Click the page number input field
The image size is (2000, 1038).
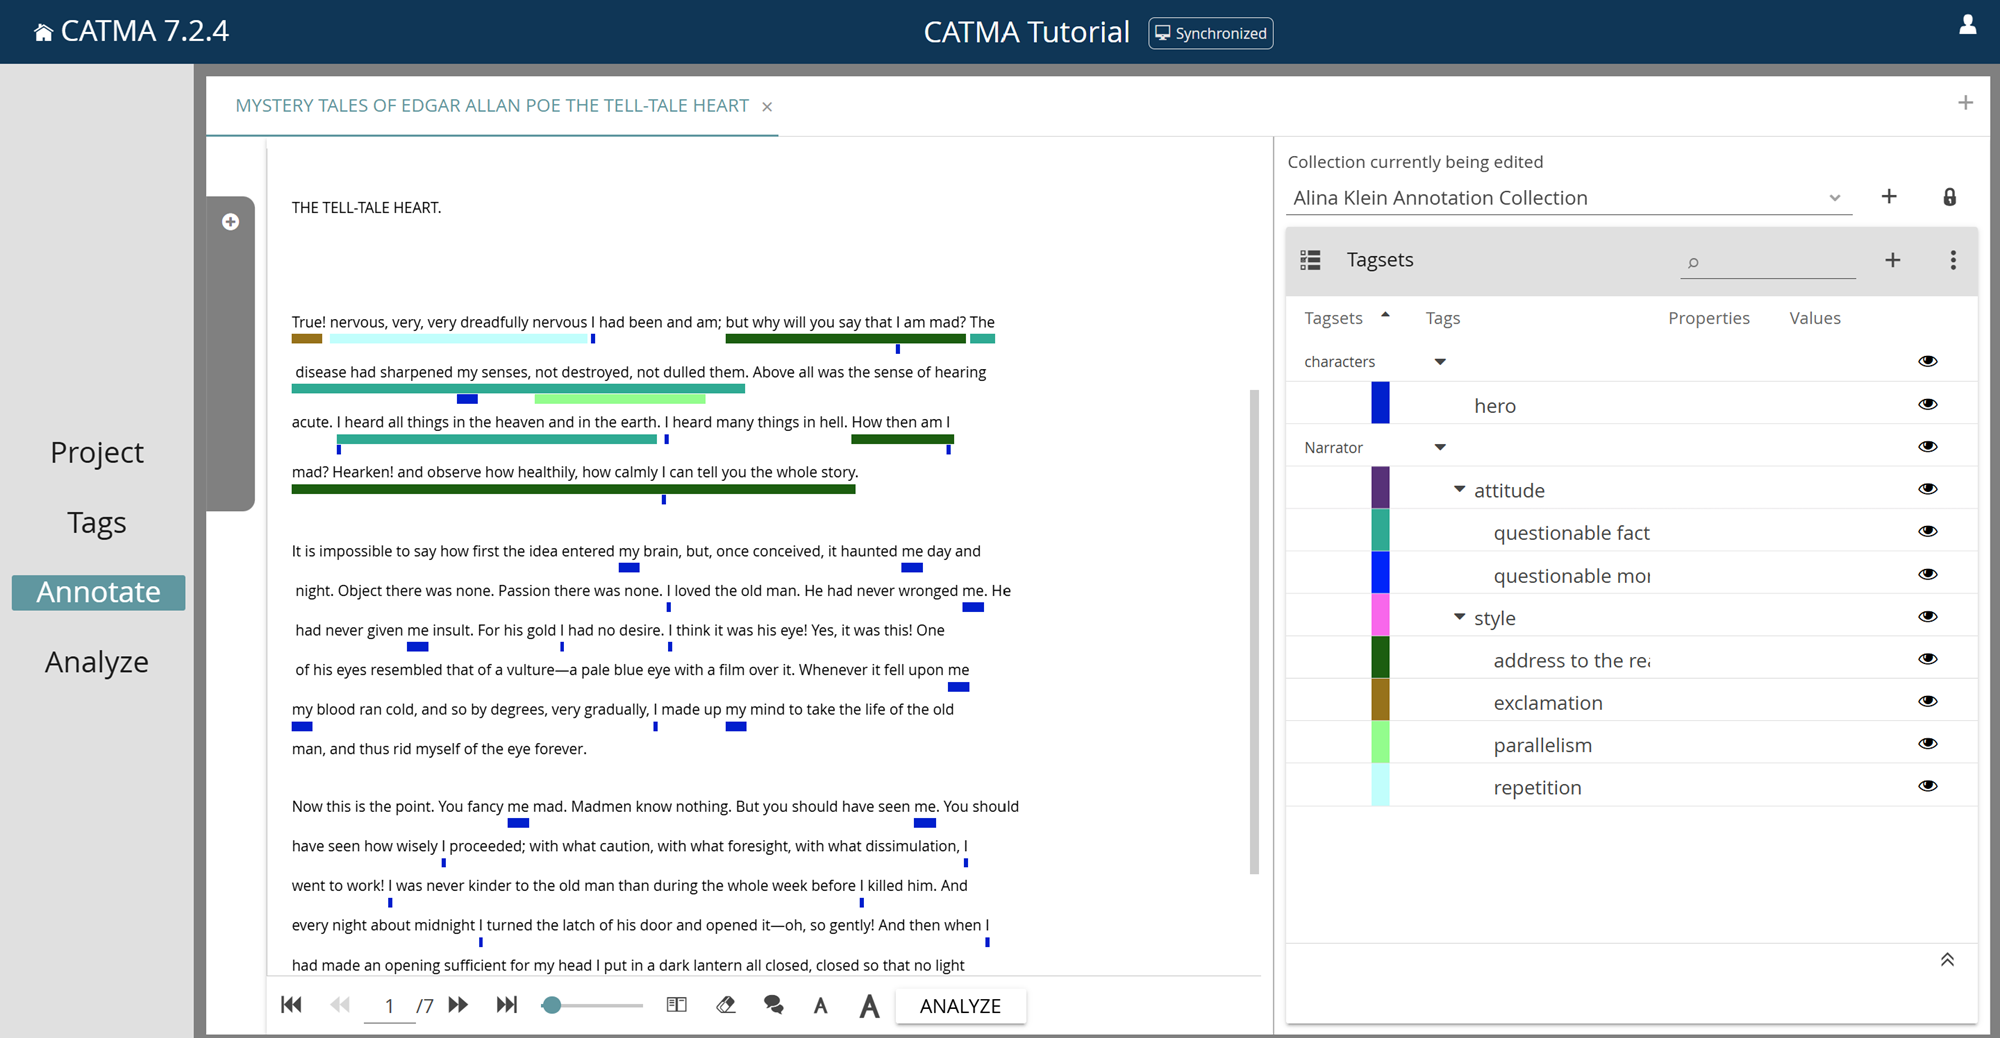click(x=389, y=1005)
